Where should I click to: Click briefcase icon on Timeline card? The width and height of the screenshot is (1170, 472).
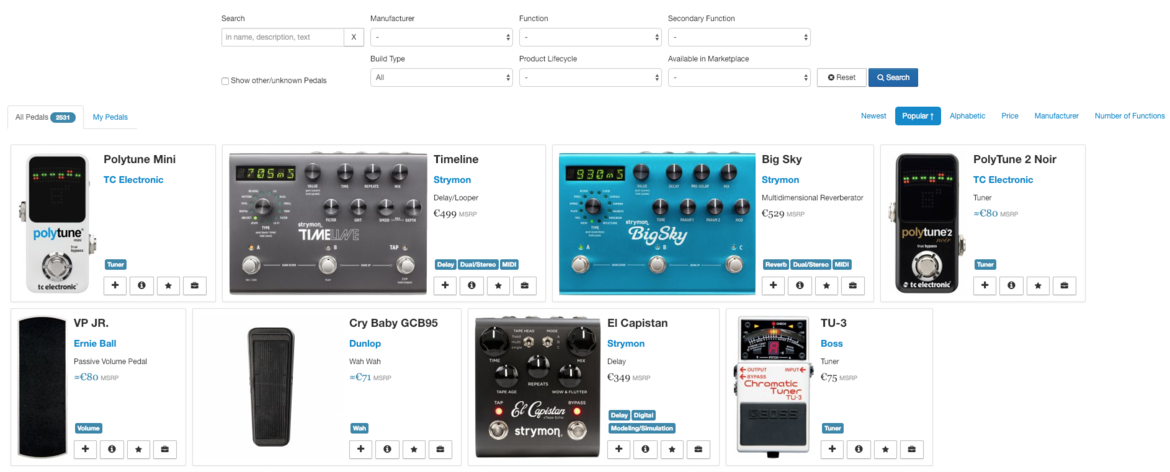coord(525,285)
